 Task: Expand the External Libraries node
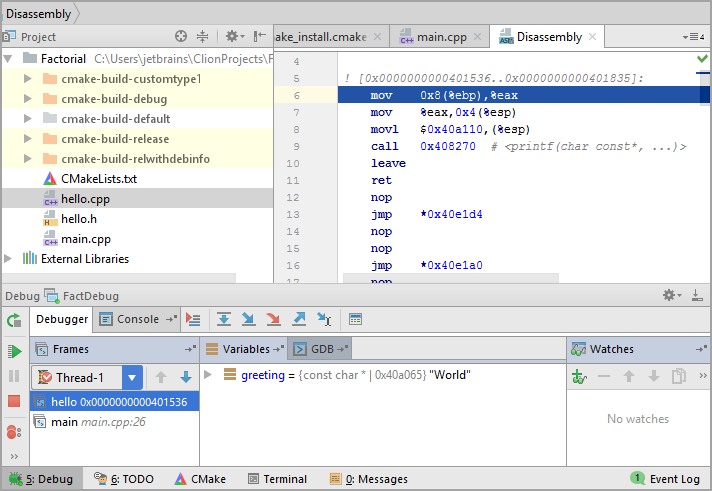pyautogui.click(x=9, y=259)
